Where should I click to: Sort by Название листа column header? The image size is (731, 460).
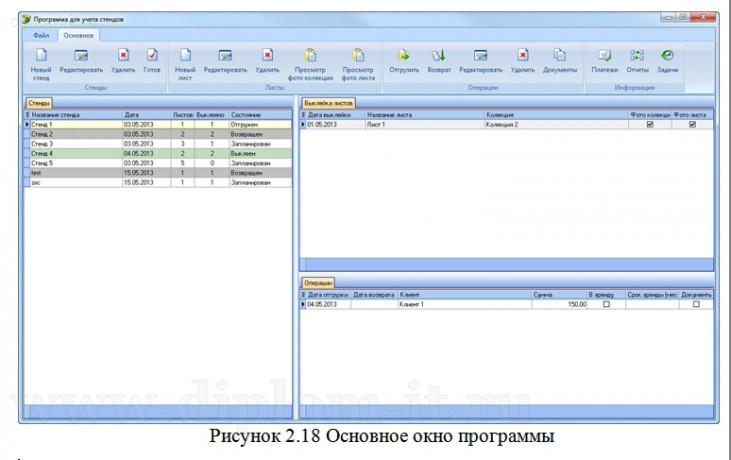(425, 115)
